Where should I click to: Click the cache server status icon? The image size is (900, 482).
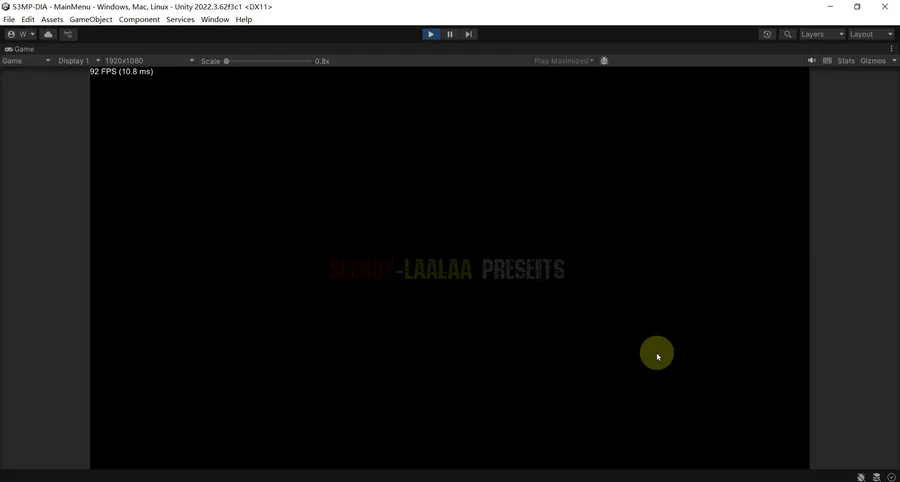click(876, 477)
